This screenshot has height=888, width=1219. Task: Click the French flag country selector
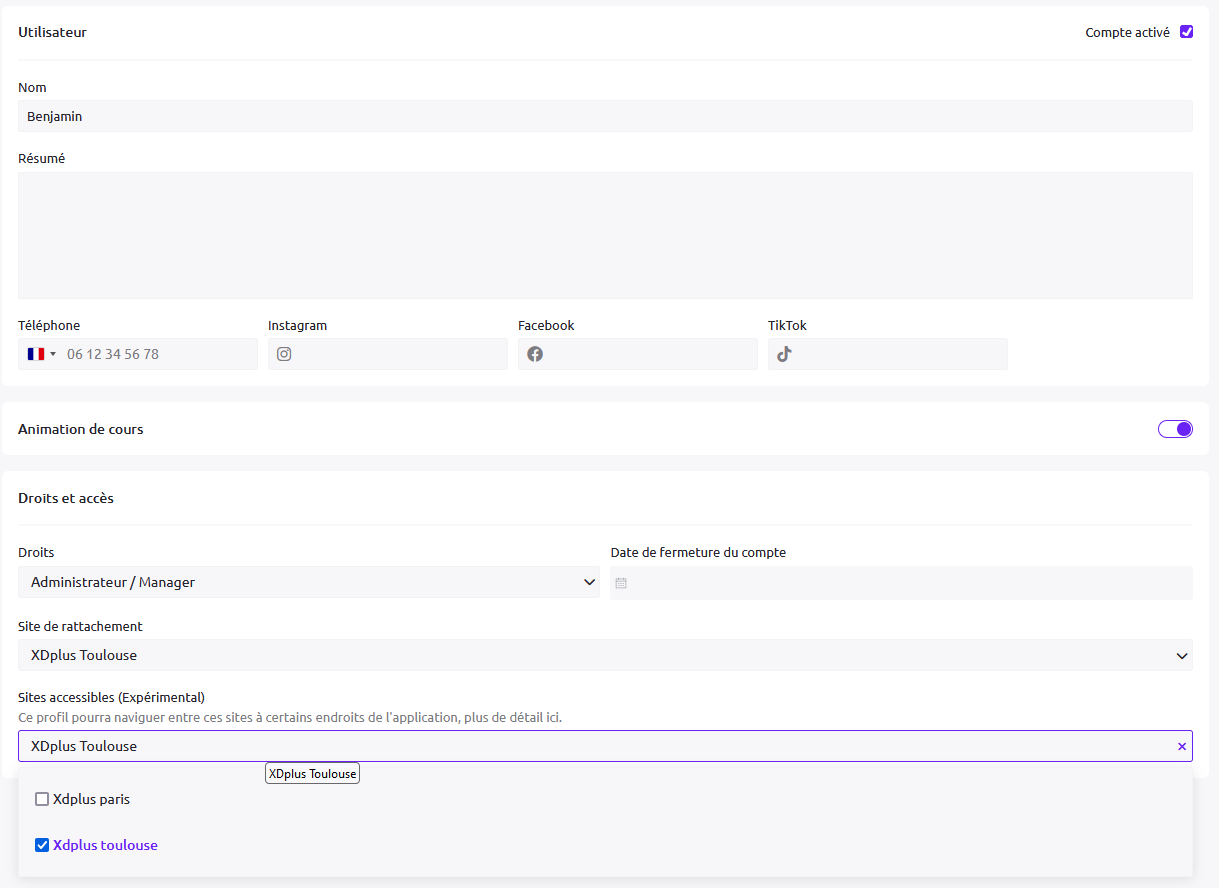(x=41, y=354)
